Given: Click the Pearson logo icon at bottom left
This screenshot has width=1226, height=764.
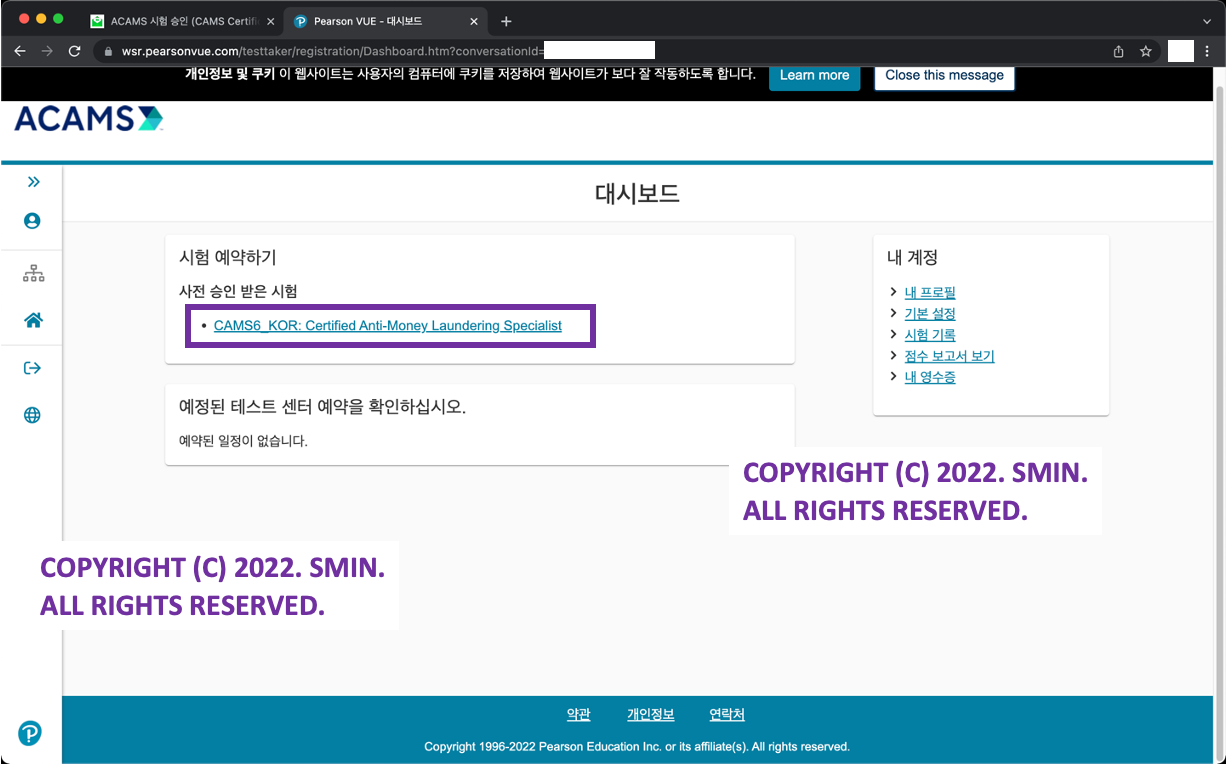Looking at the screenshot, I should coord(30,734).
